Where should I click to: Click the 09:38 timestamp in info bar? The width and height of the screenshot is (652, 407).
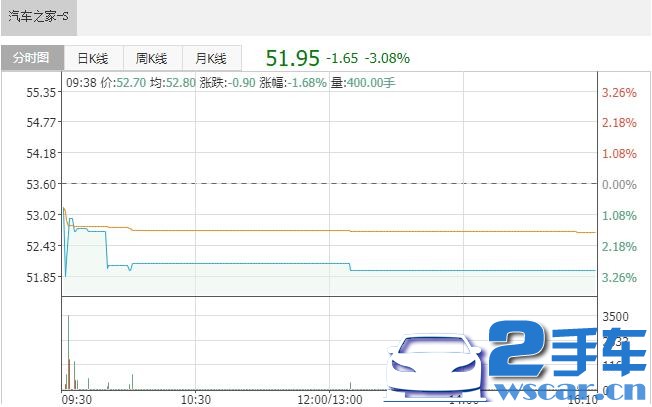(83, 82)
